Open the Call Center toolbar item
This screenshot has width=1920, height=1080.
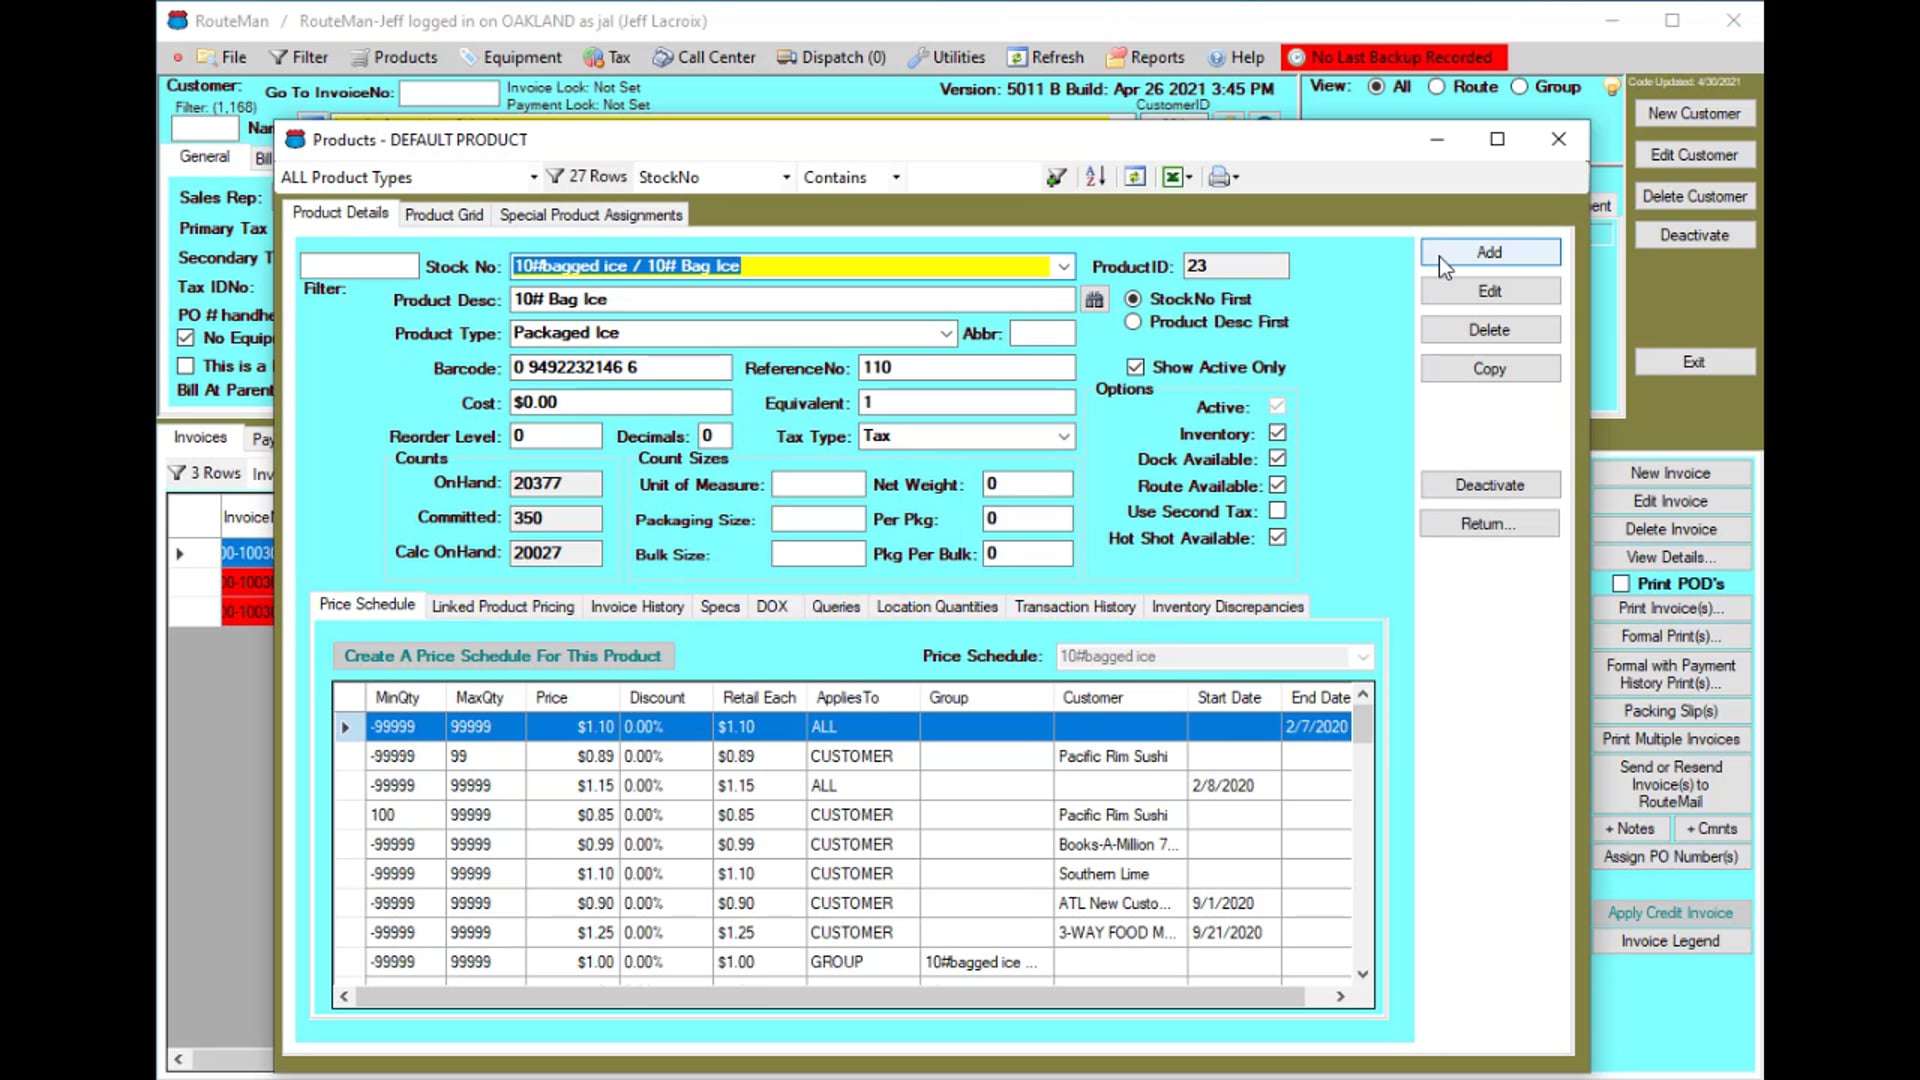coord(704,57)
